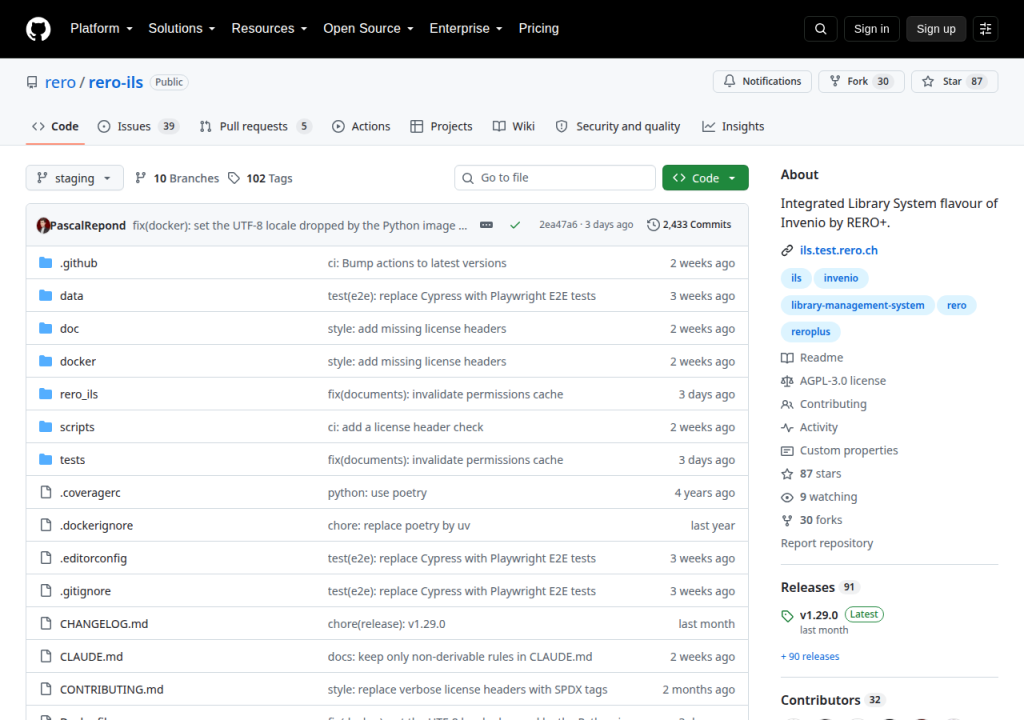Open the ils.test.rero.ch link
Image resolution: width=1024 pixels, height=720 pixels.
(x=839, y=250)
